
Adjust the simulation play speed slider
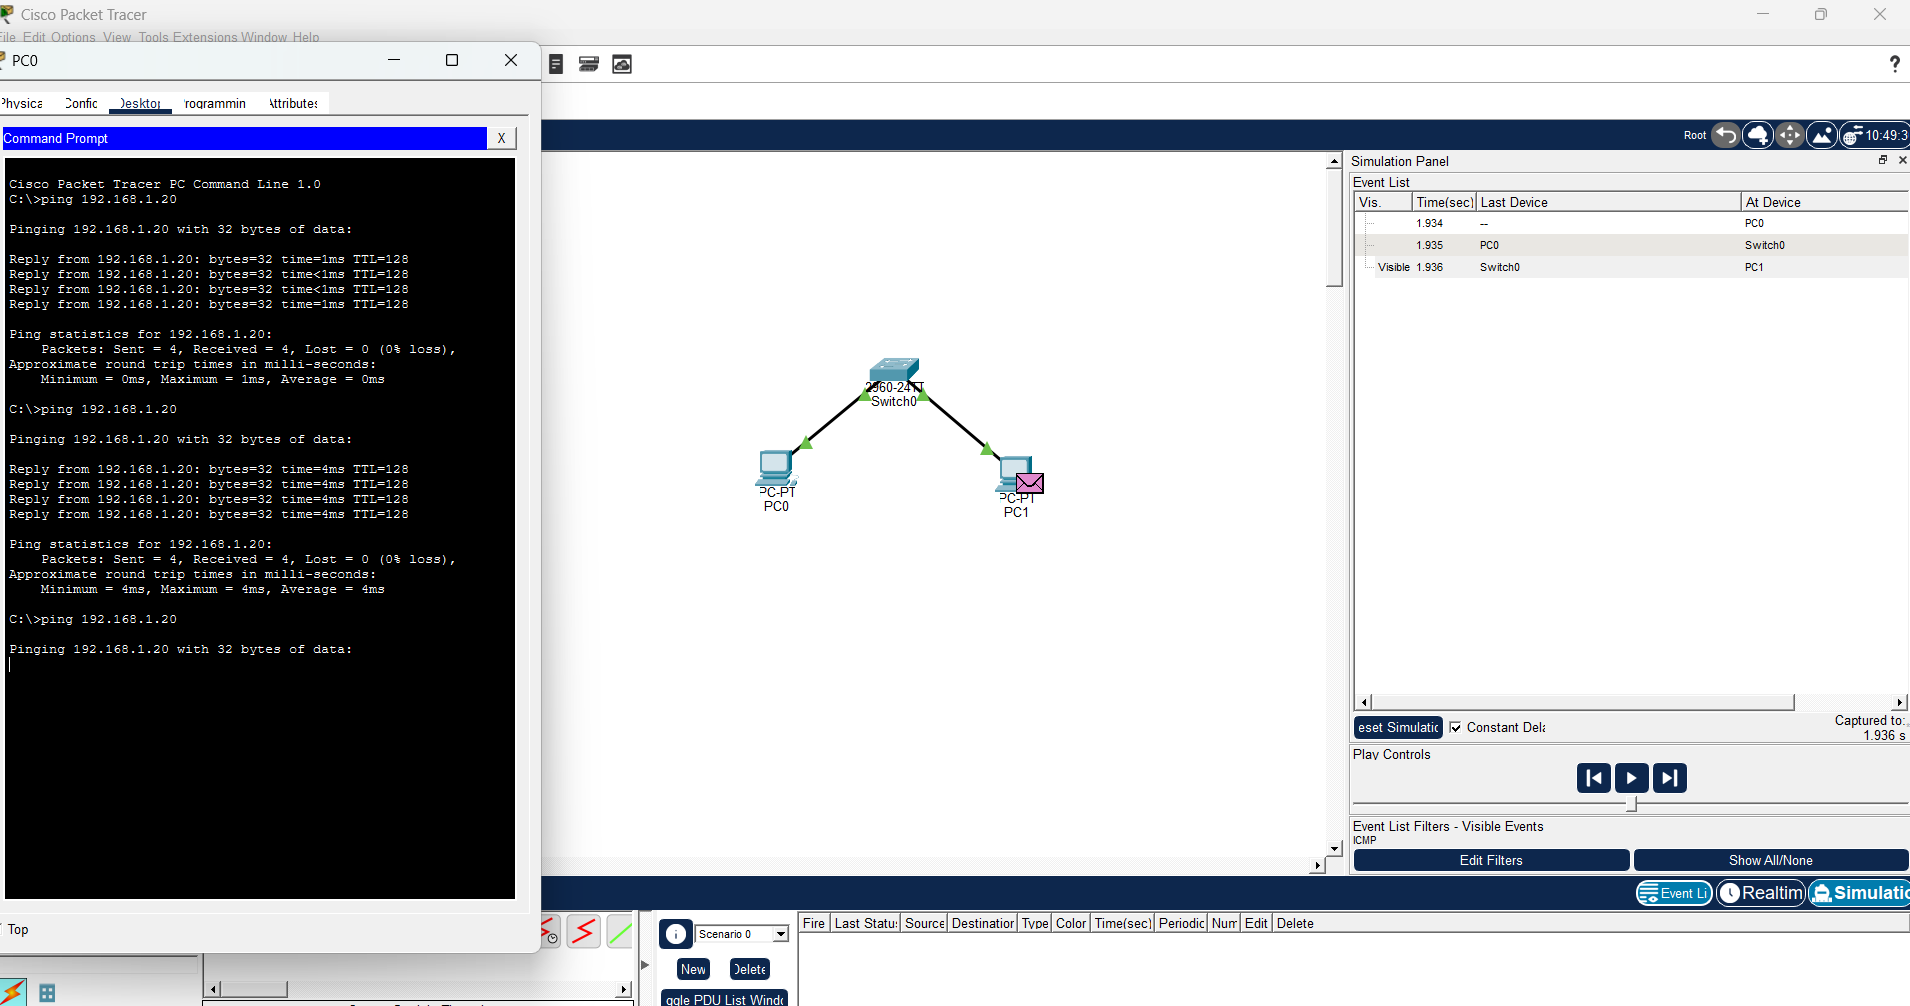(x=1632, y=803)
